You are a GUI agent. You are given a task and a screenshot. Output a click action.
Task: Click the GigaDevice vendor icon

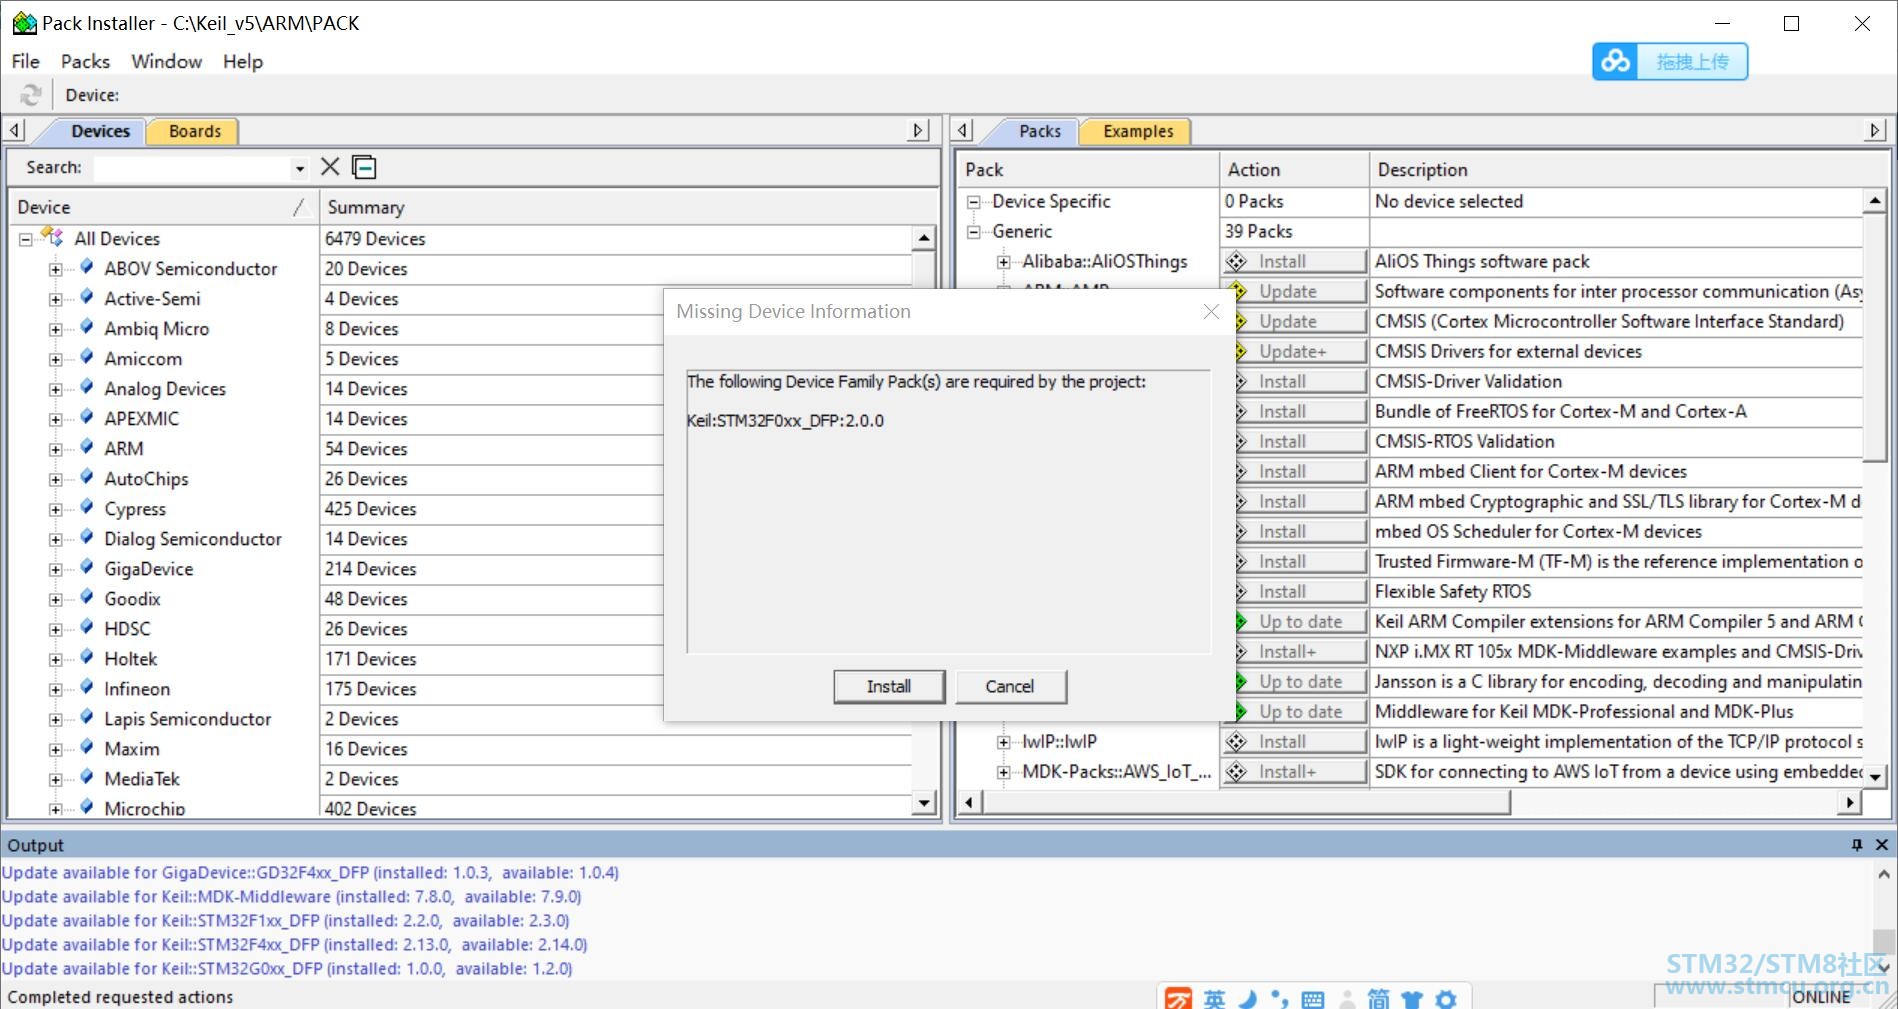[87, 568]
